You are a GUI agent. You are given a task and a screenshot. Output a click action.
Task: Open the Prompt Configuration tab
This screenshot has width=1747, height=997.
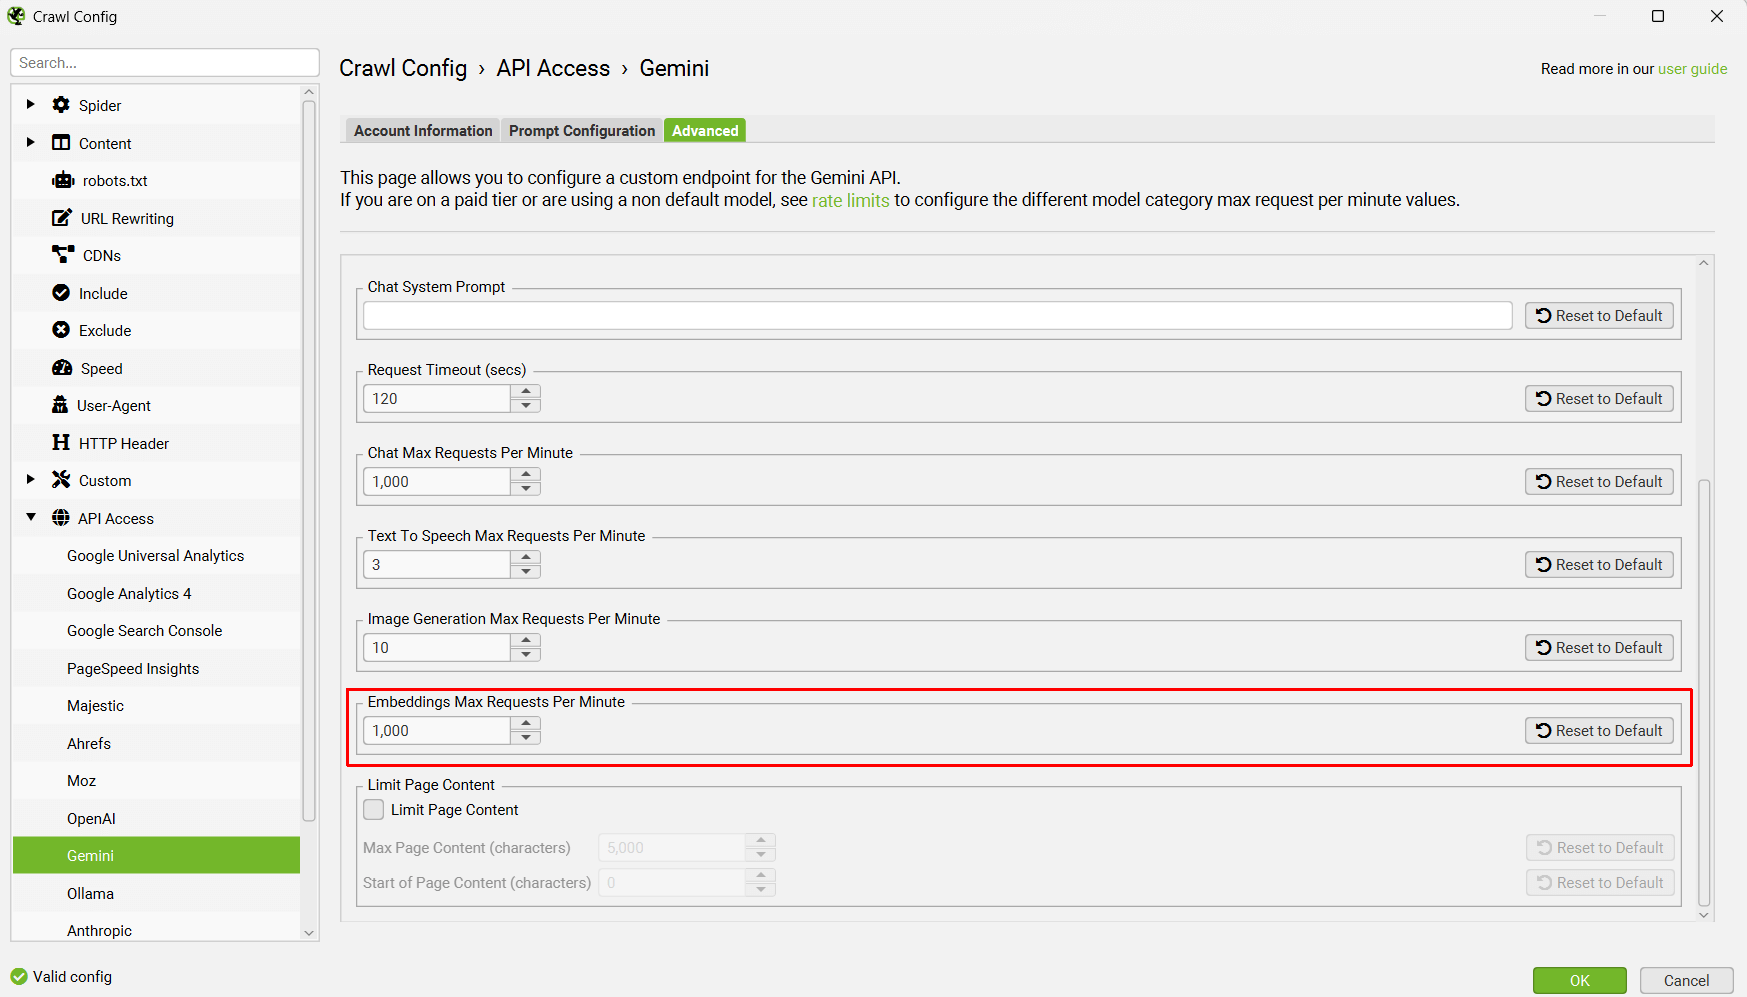582,131
